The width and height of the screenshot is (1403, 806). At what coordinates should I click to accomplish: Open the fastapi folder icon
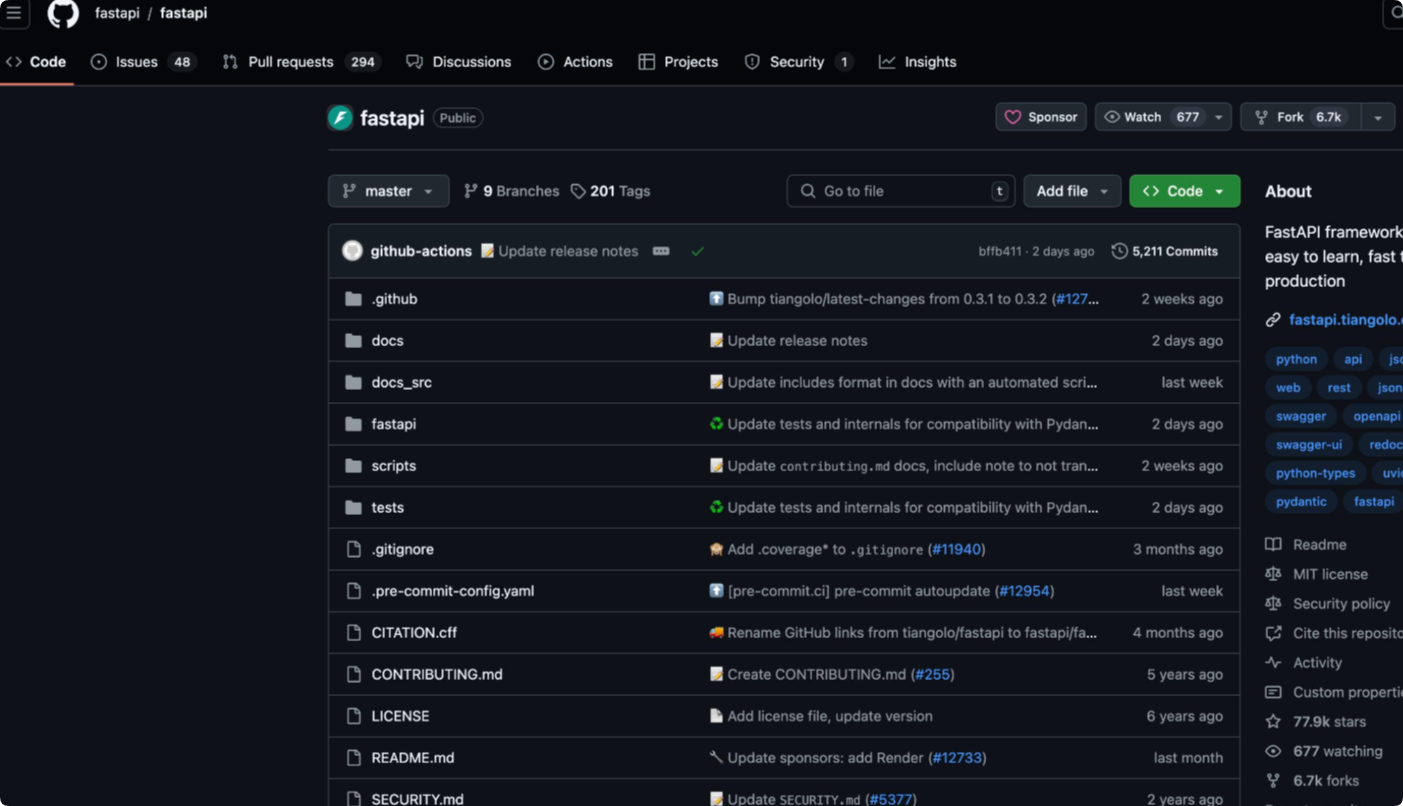[353, 424]
